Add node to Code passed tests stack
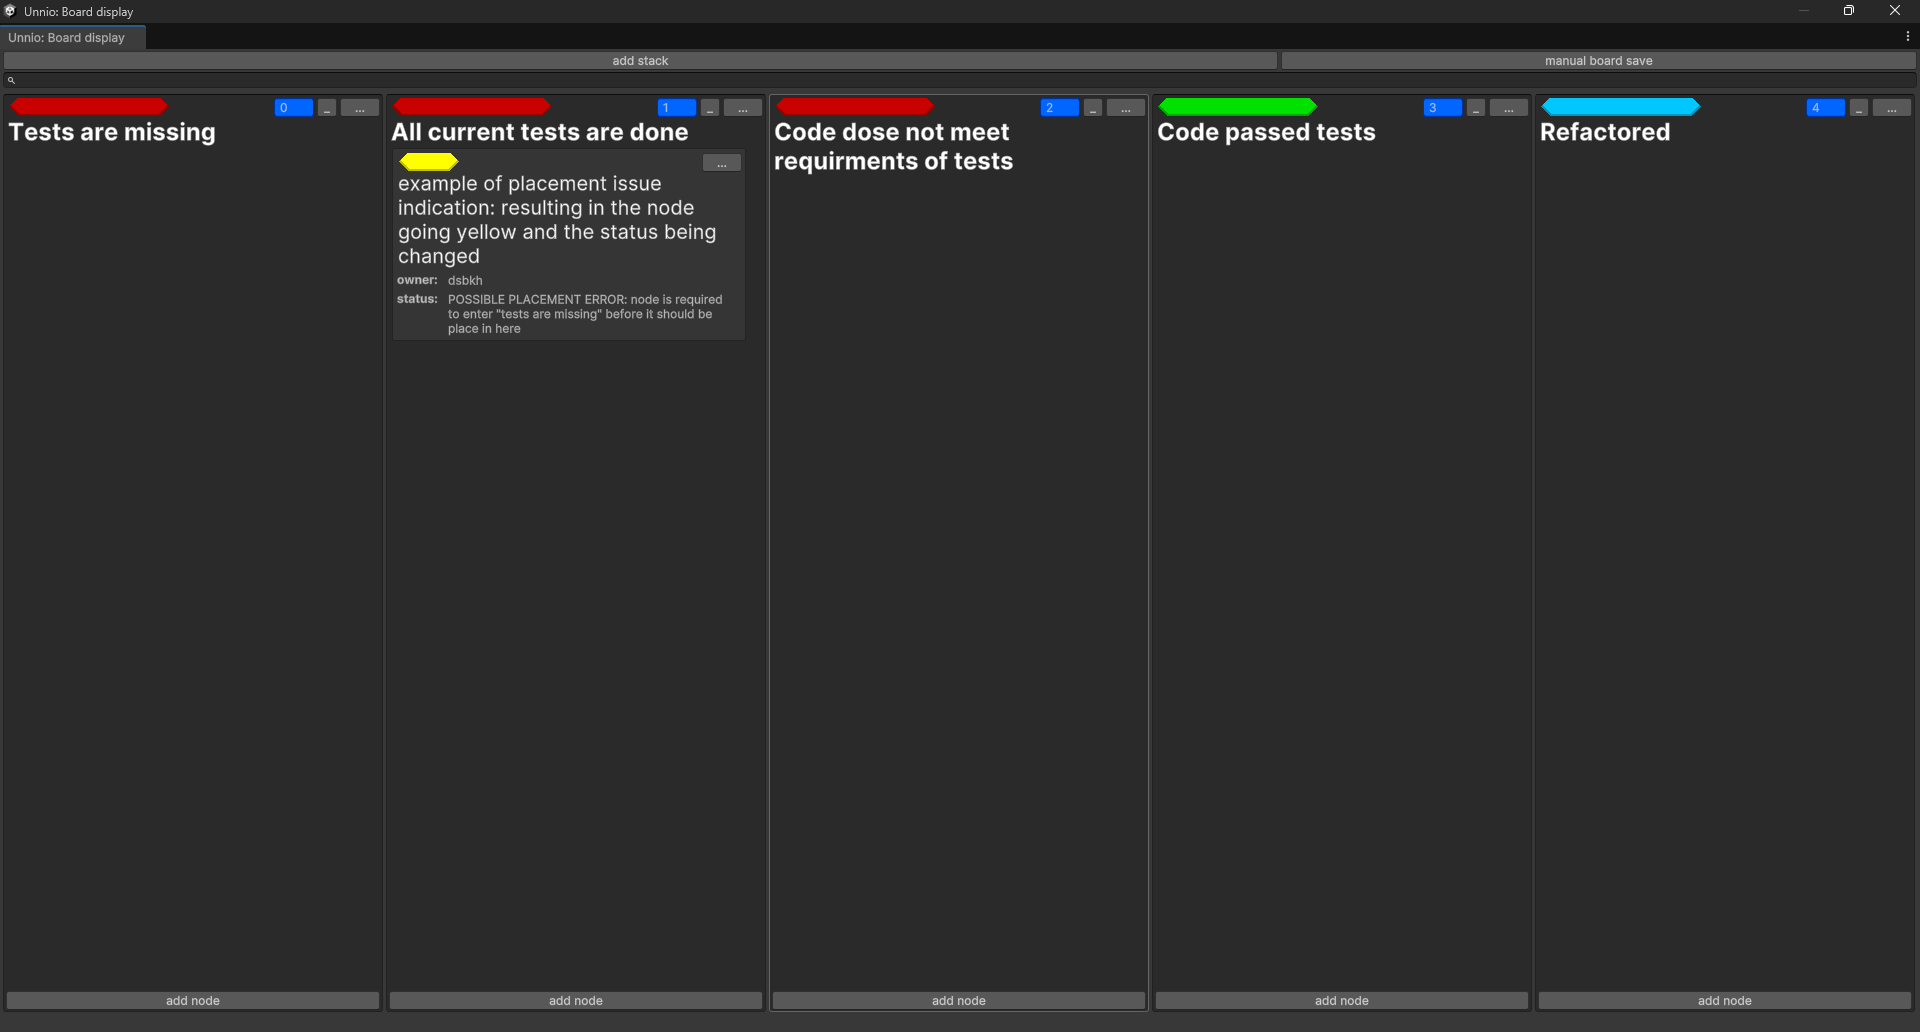The height and width of the screenshot is (1032, 1920). click(x=1342, y=1001)
